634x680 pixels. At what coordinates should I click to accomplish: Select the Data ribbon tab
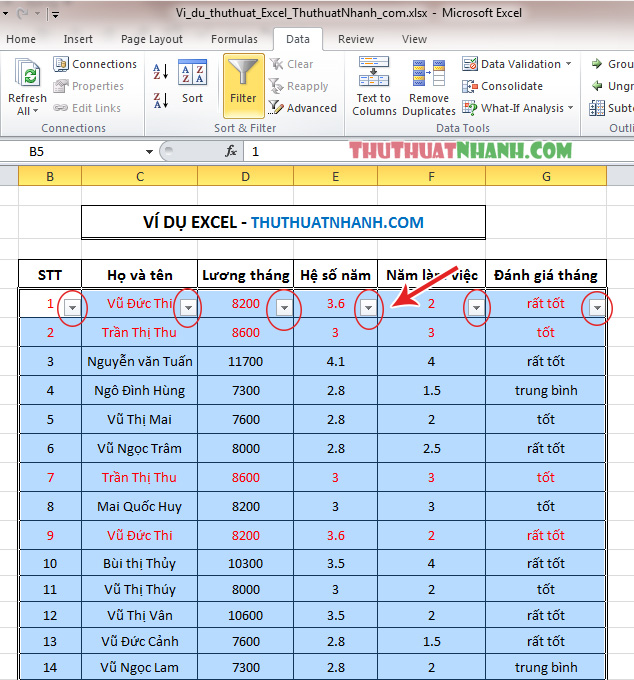coord(298,39)
